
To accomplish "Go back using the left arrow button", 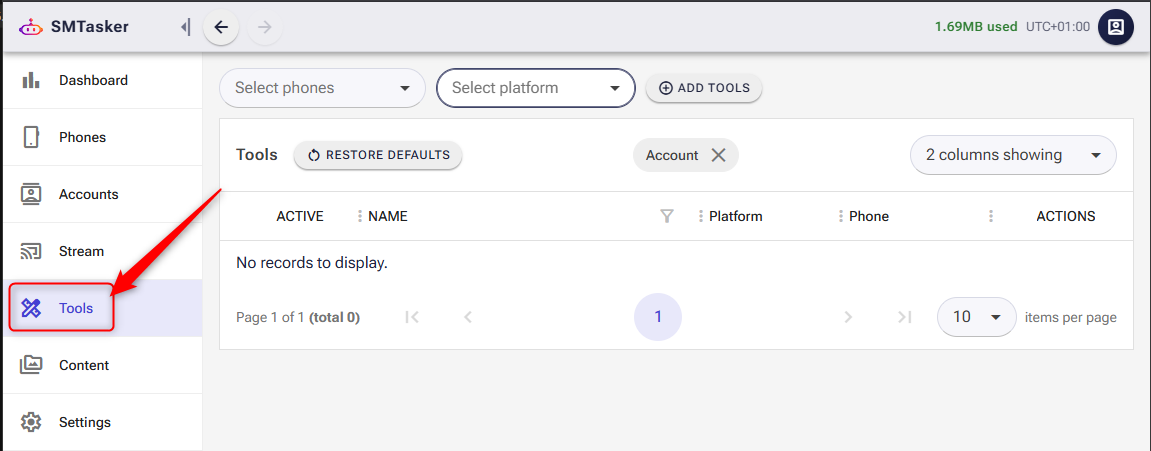I will pyautogui.click(x=221, y=27).
